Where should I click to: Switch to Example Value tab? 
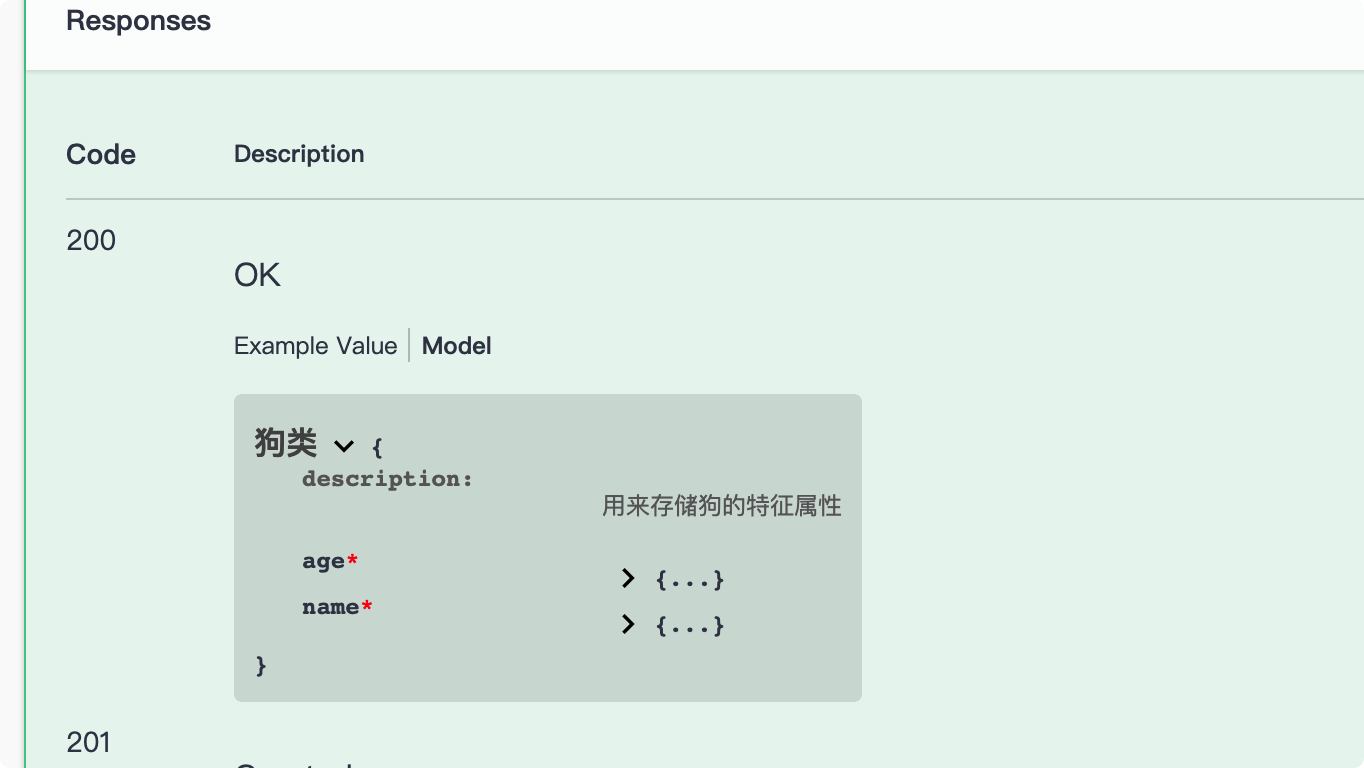[315, 346]
